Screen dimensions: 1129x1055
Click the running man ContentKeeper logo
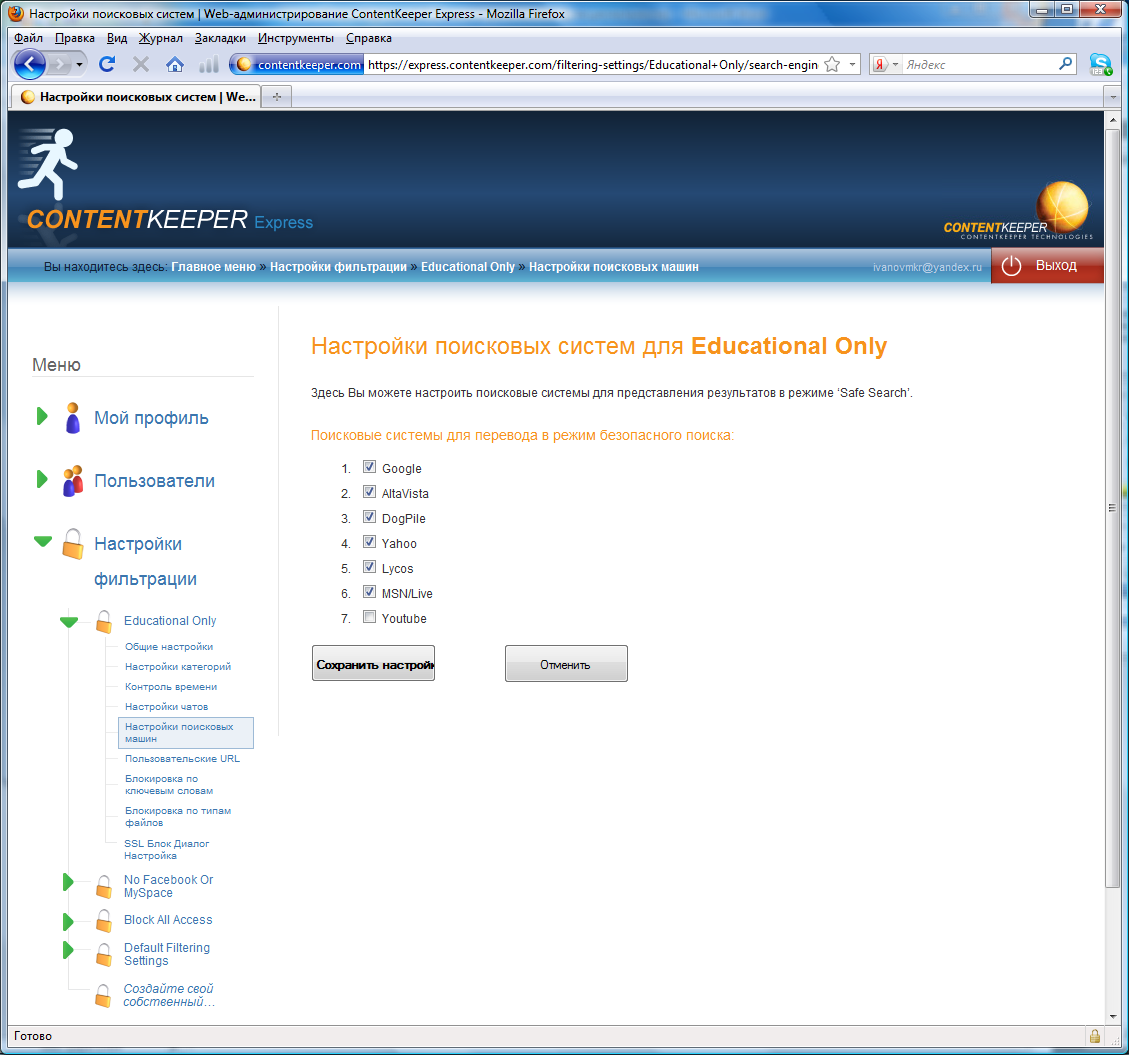pos(48,163)
